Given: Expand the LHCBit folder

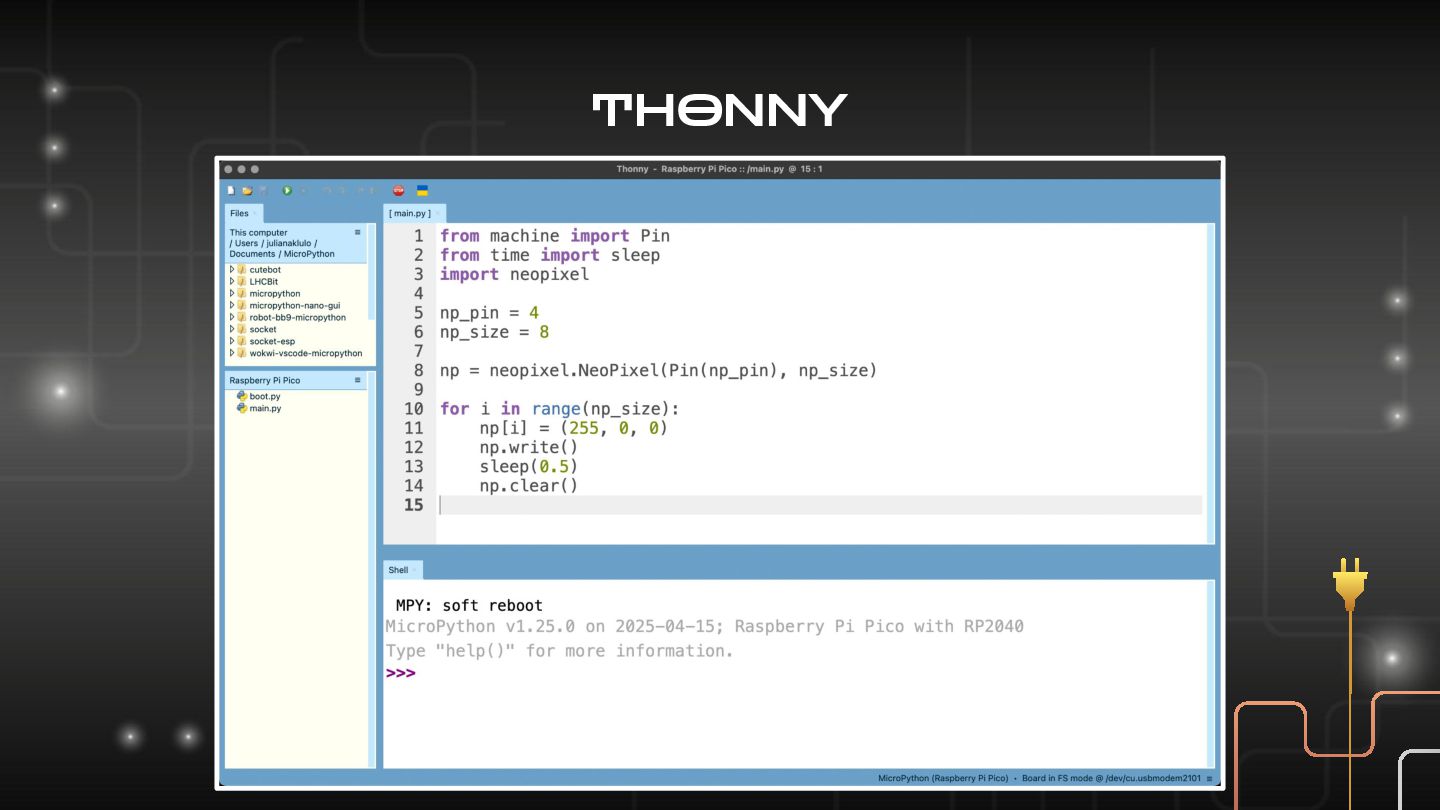Looking at the screenshot, I should coord(232,282).
